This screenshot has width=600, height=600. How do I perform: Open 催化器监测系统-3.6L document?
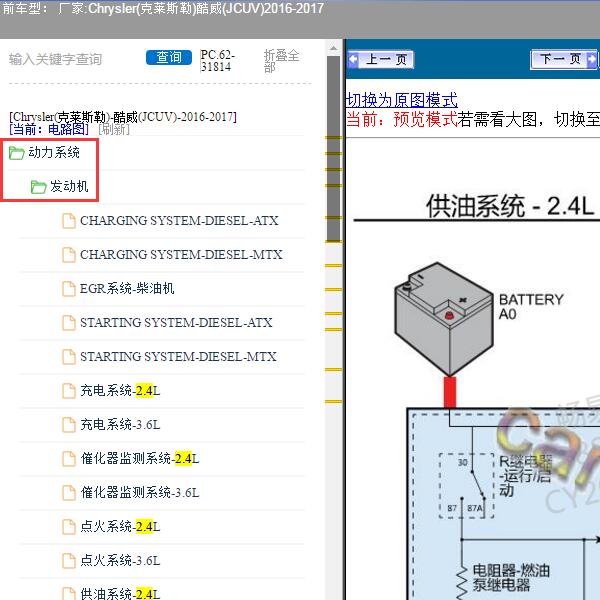(x=140, y=492)
